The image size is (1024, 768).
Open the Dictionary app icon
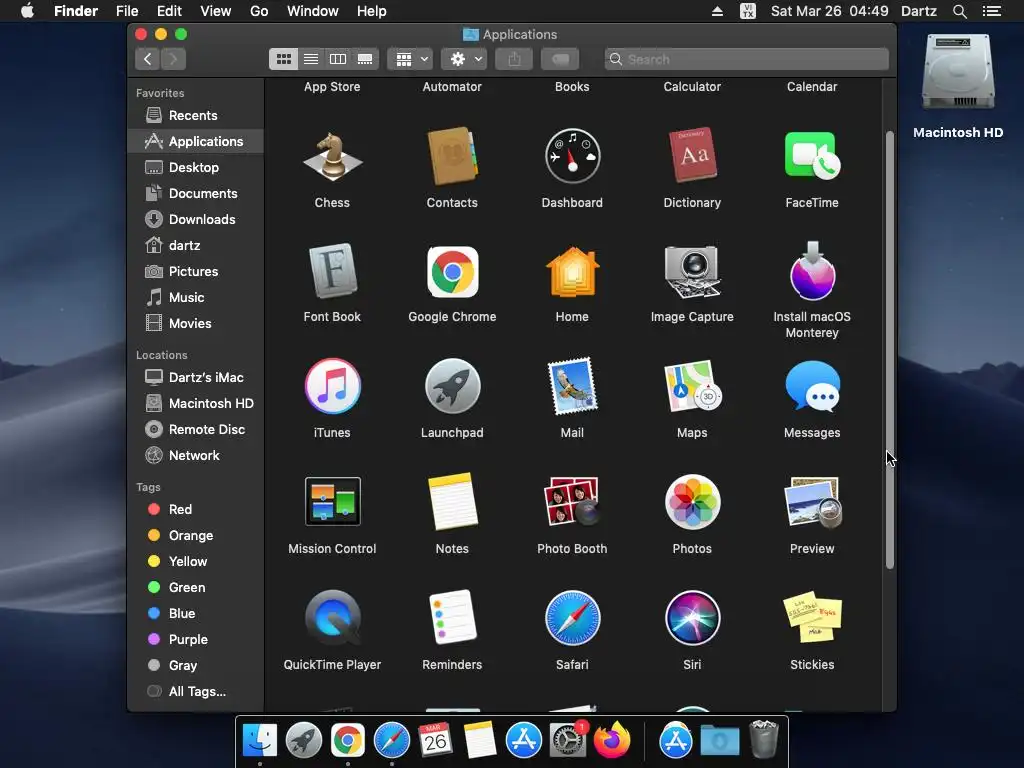tap(692, 155)
